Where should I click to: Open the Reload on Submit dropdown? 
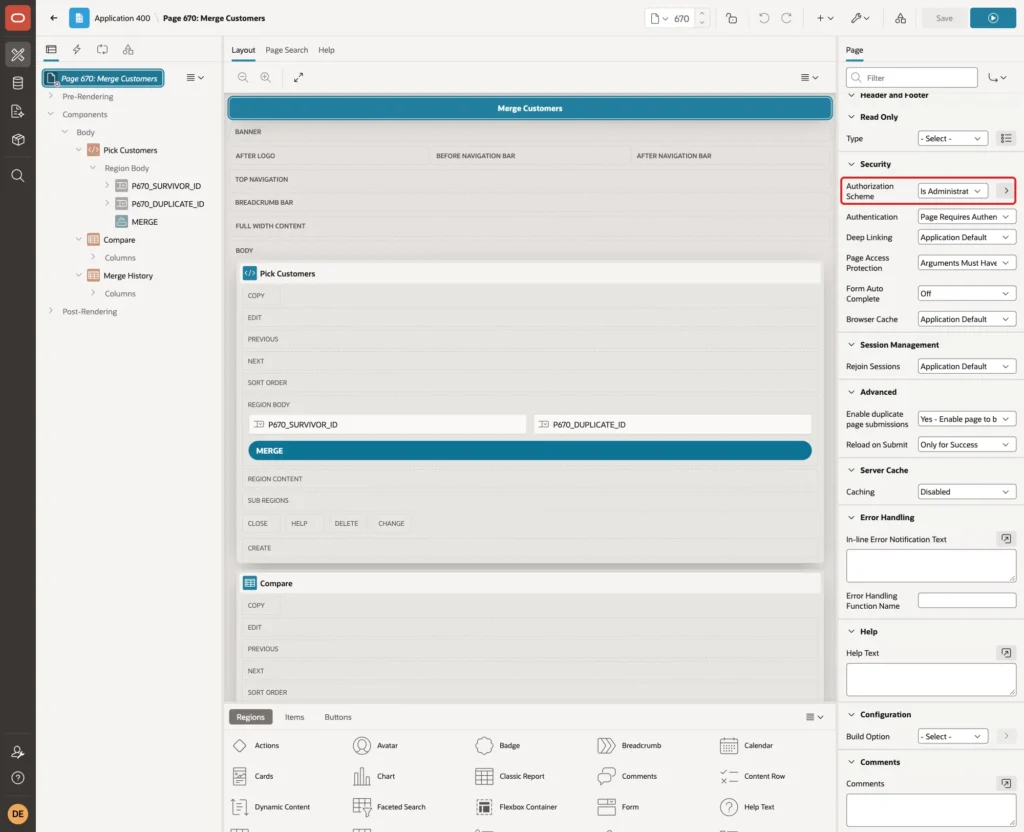pos(967,445)
